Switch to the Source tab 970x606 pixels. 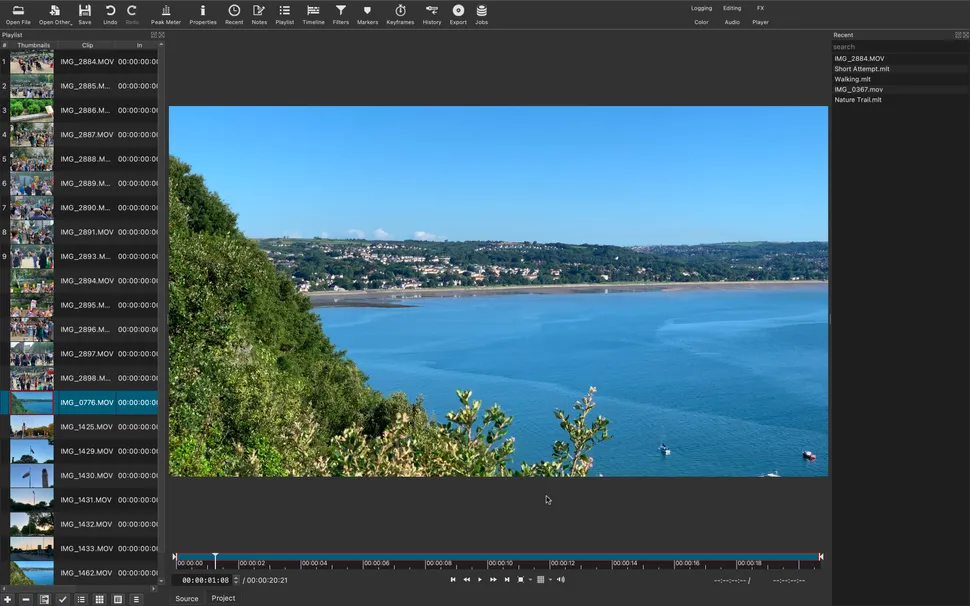click(187, 598)
